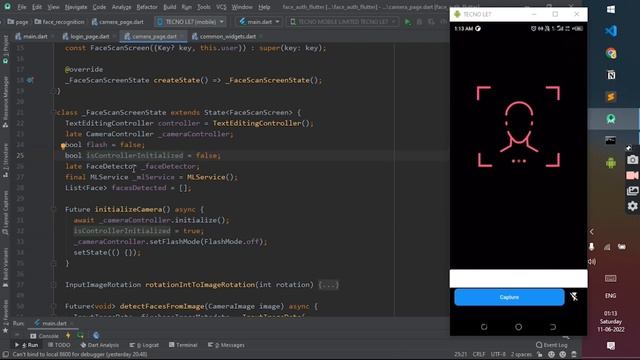Open Sublime Text from taskbar

coord(611,97)
